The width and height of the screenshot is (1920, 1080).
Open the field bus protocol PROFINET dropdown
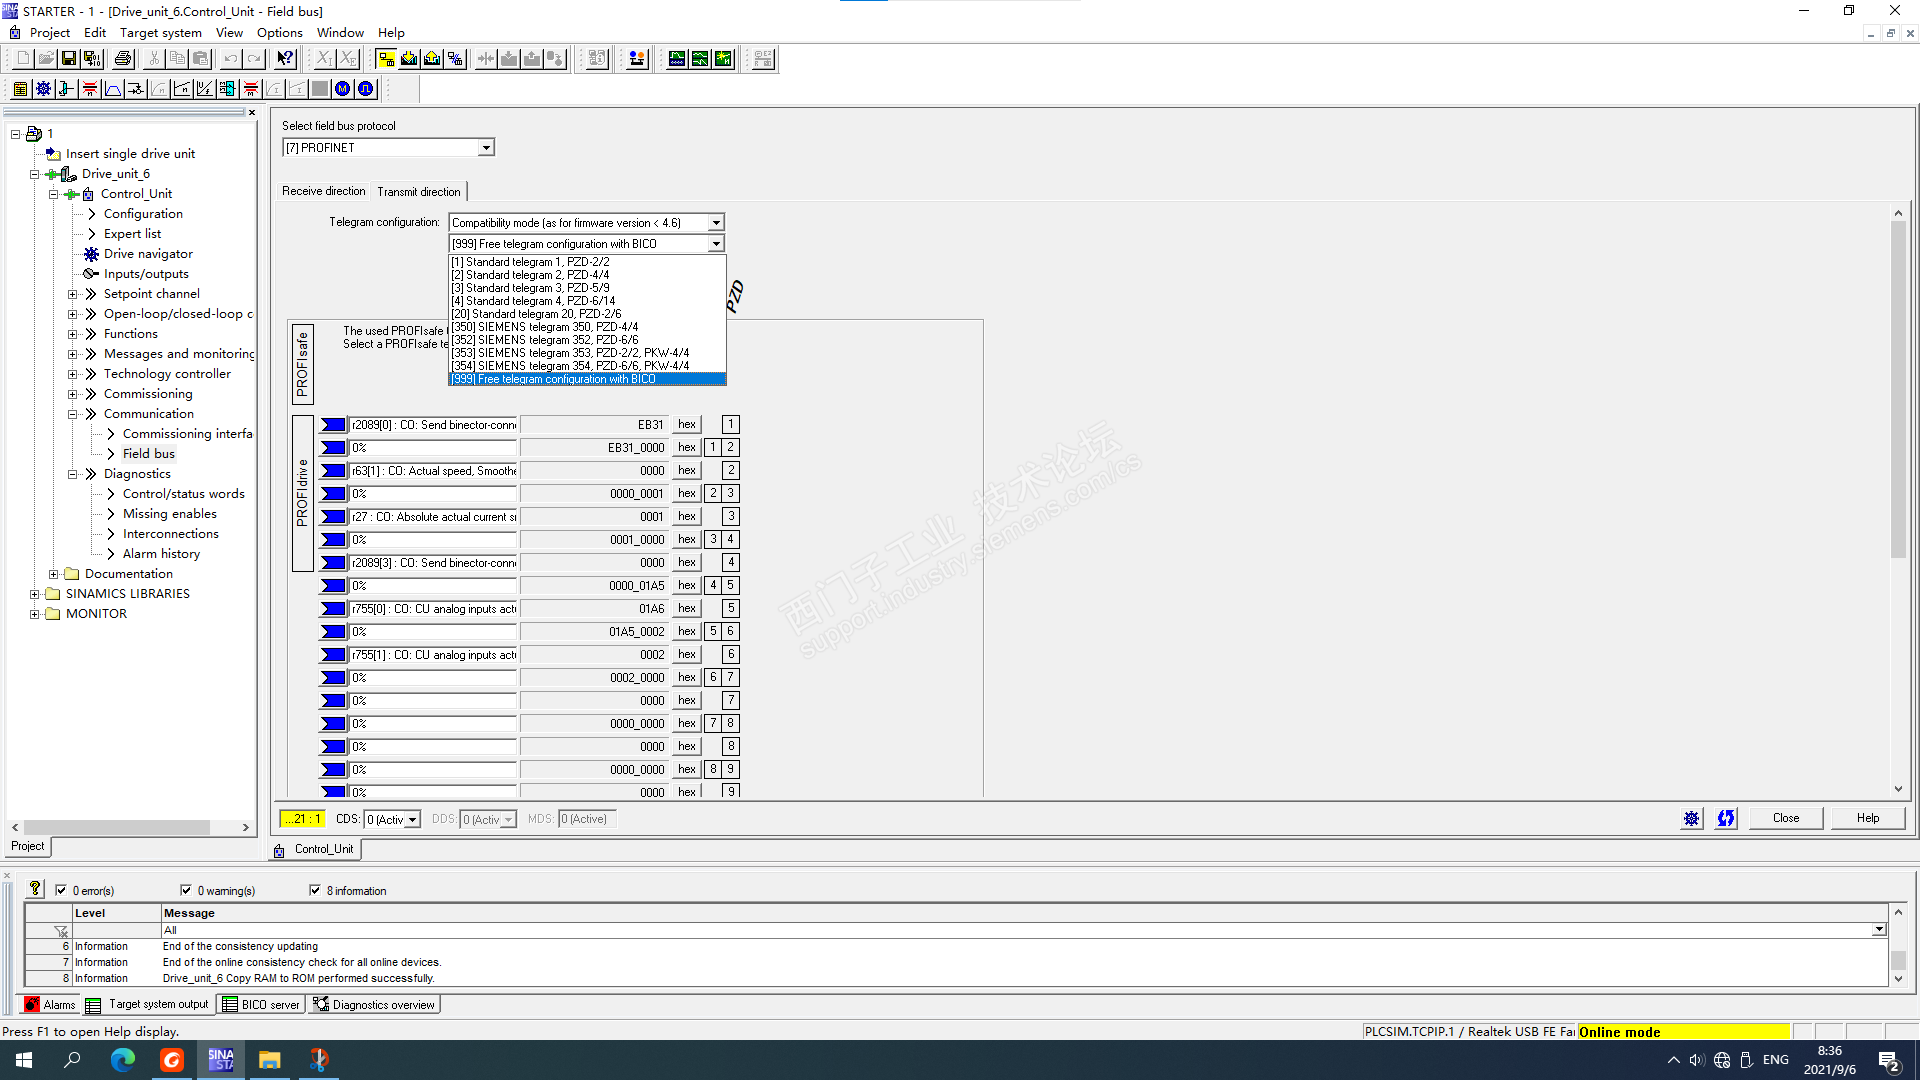(486, 148)
